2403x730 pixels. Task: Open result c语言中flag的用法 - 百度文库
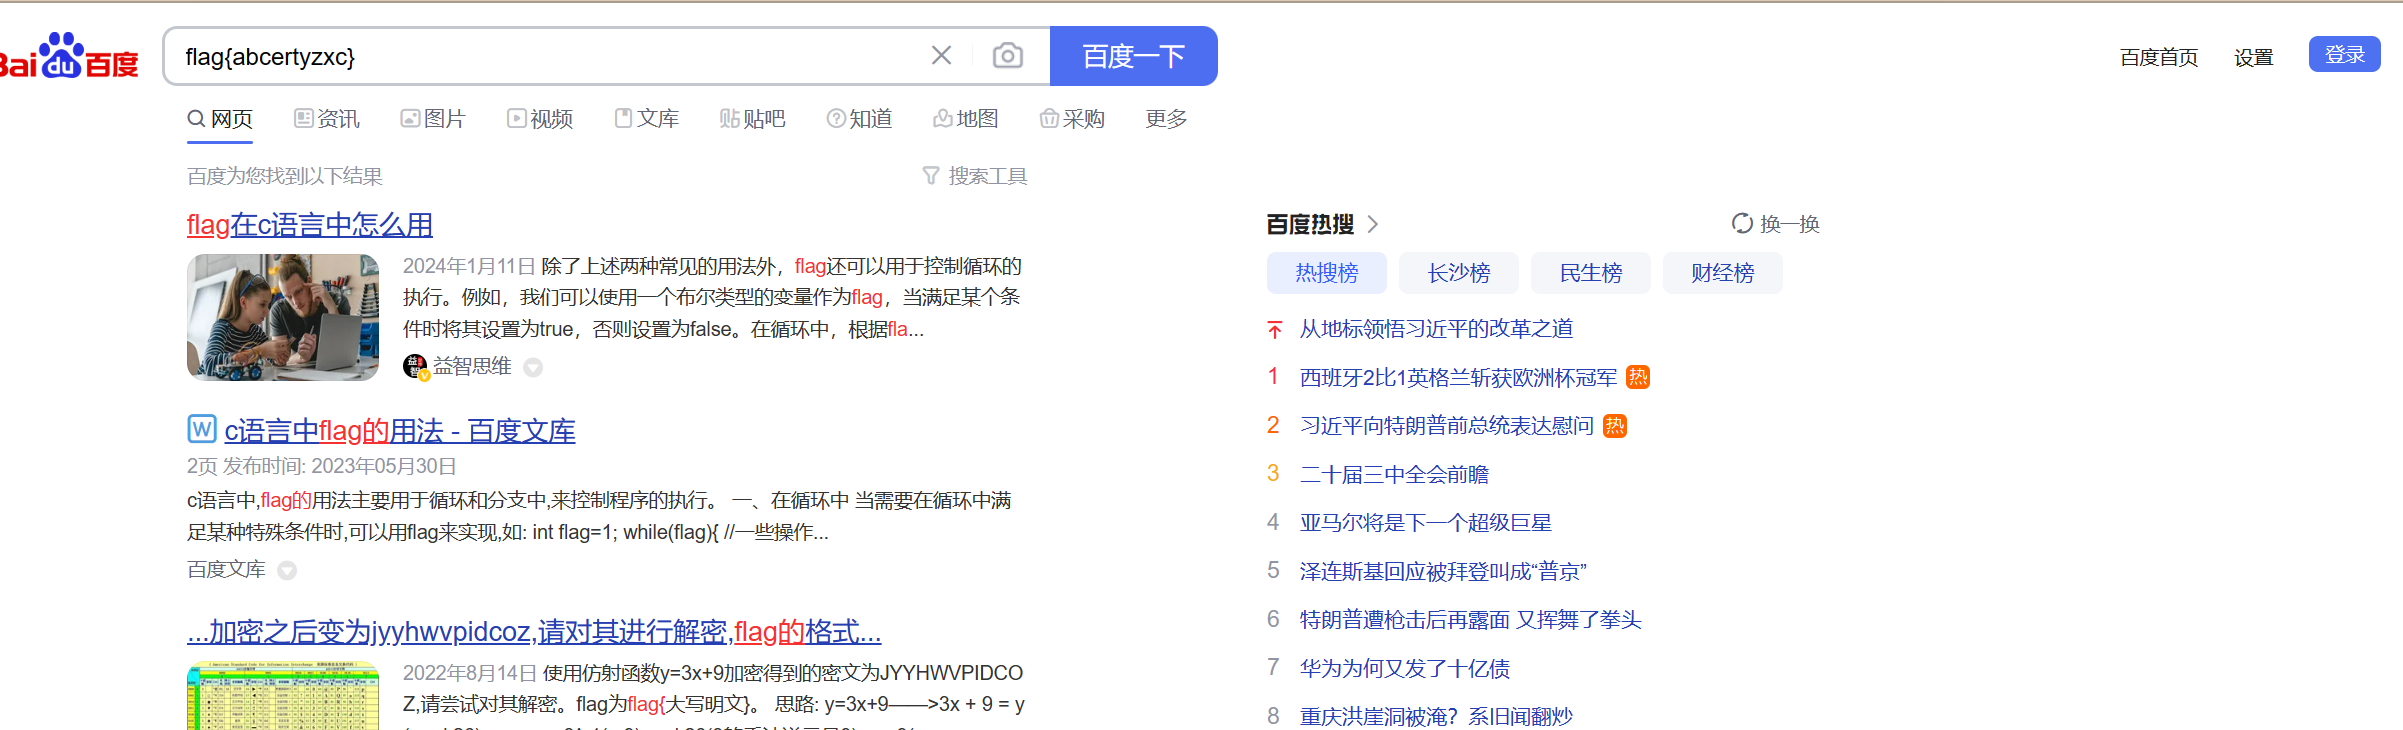400,431
